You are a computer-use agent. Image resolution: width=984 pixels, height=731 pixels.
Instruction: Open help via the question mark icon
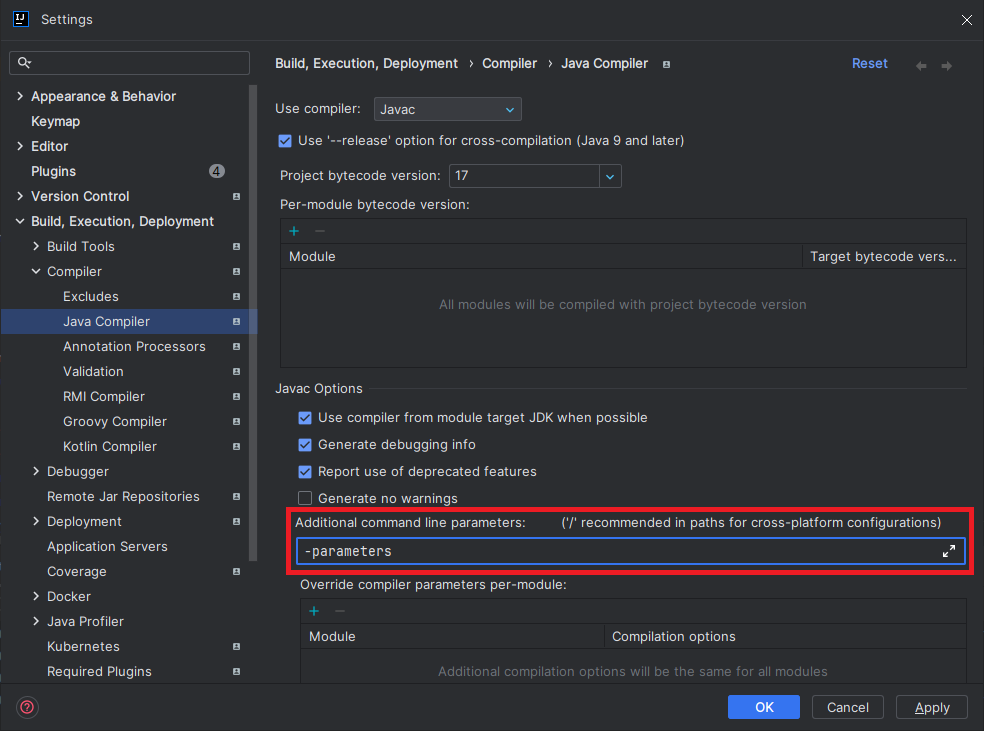[28, 707]
